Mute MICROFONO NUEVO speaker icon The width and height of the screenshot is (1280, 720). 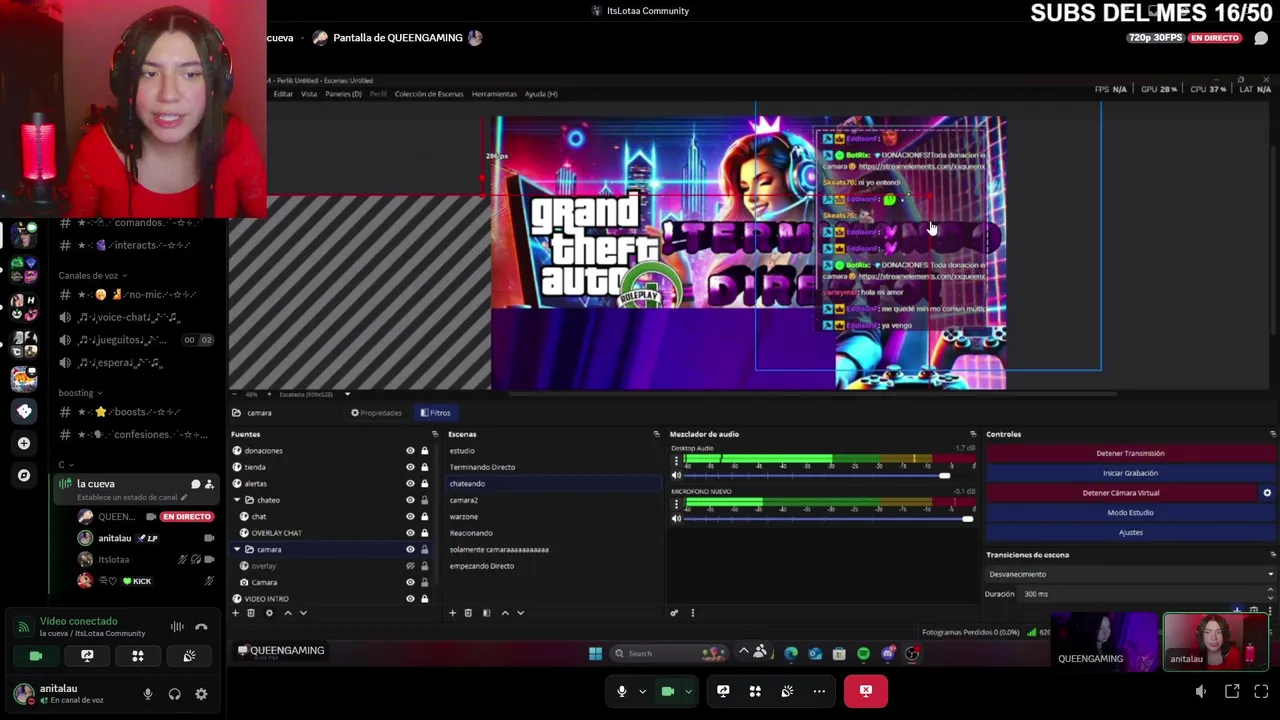click(676, 518)
